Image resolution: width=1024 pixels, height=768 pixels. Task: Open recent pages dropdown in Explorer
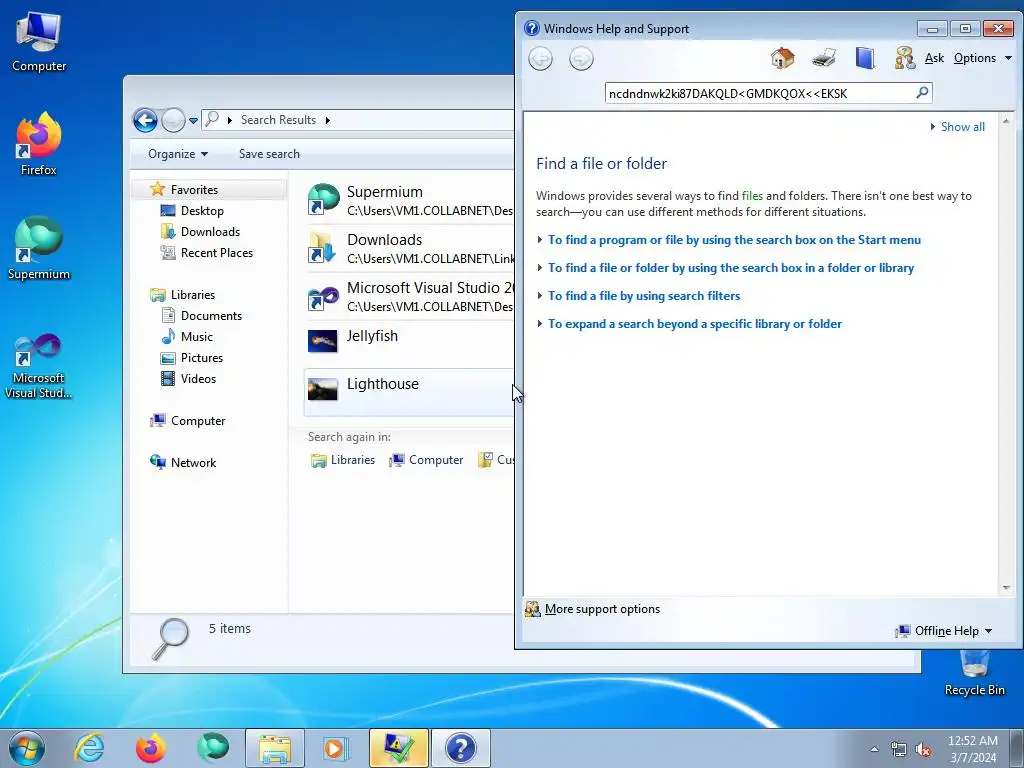pos(193,121)
